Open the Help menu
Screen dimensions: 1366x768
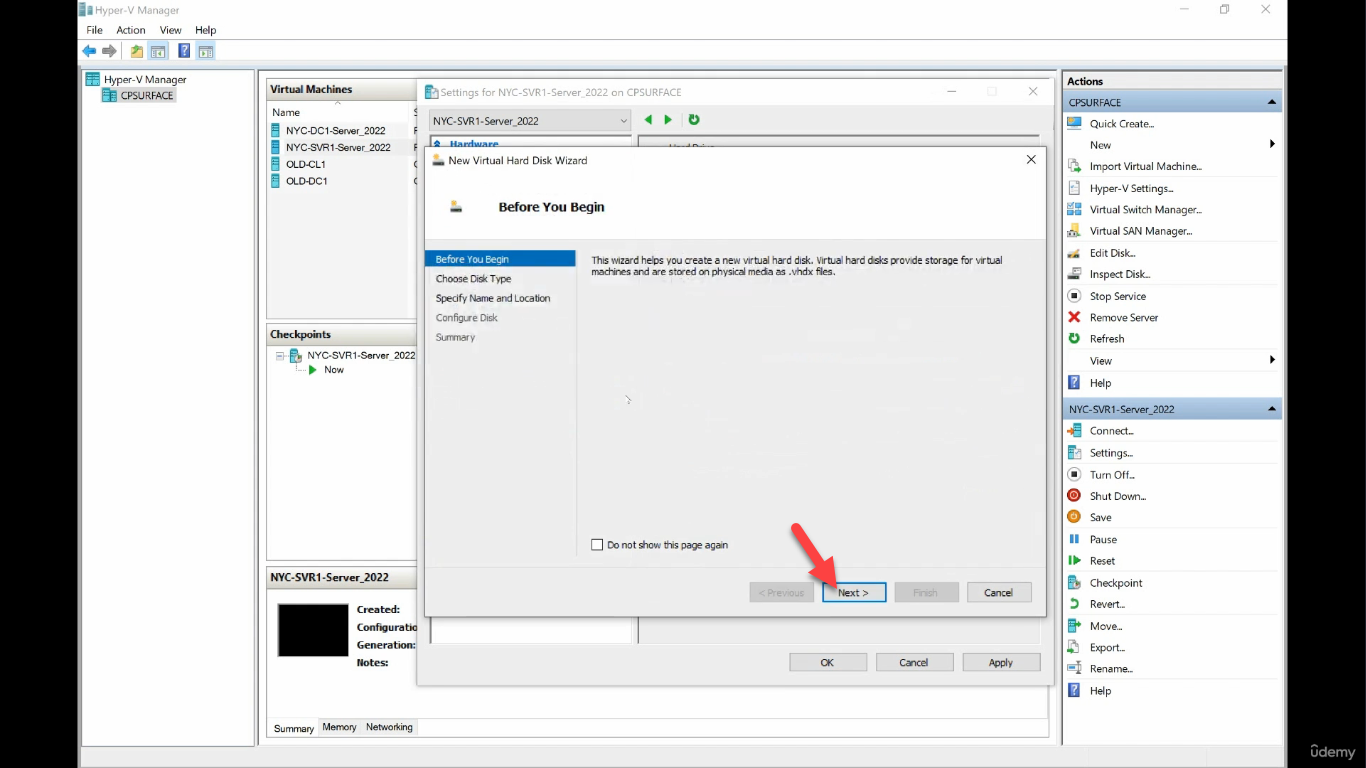click(206, 30)
